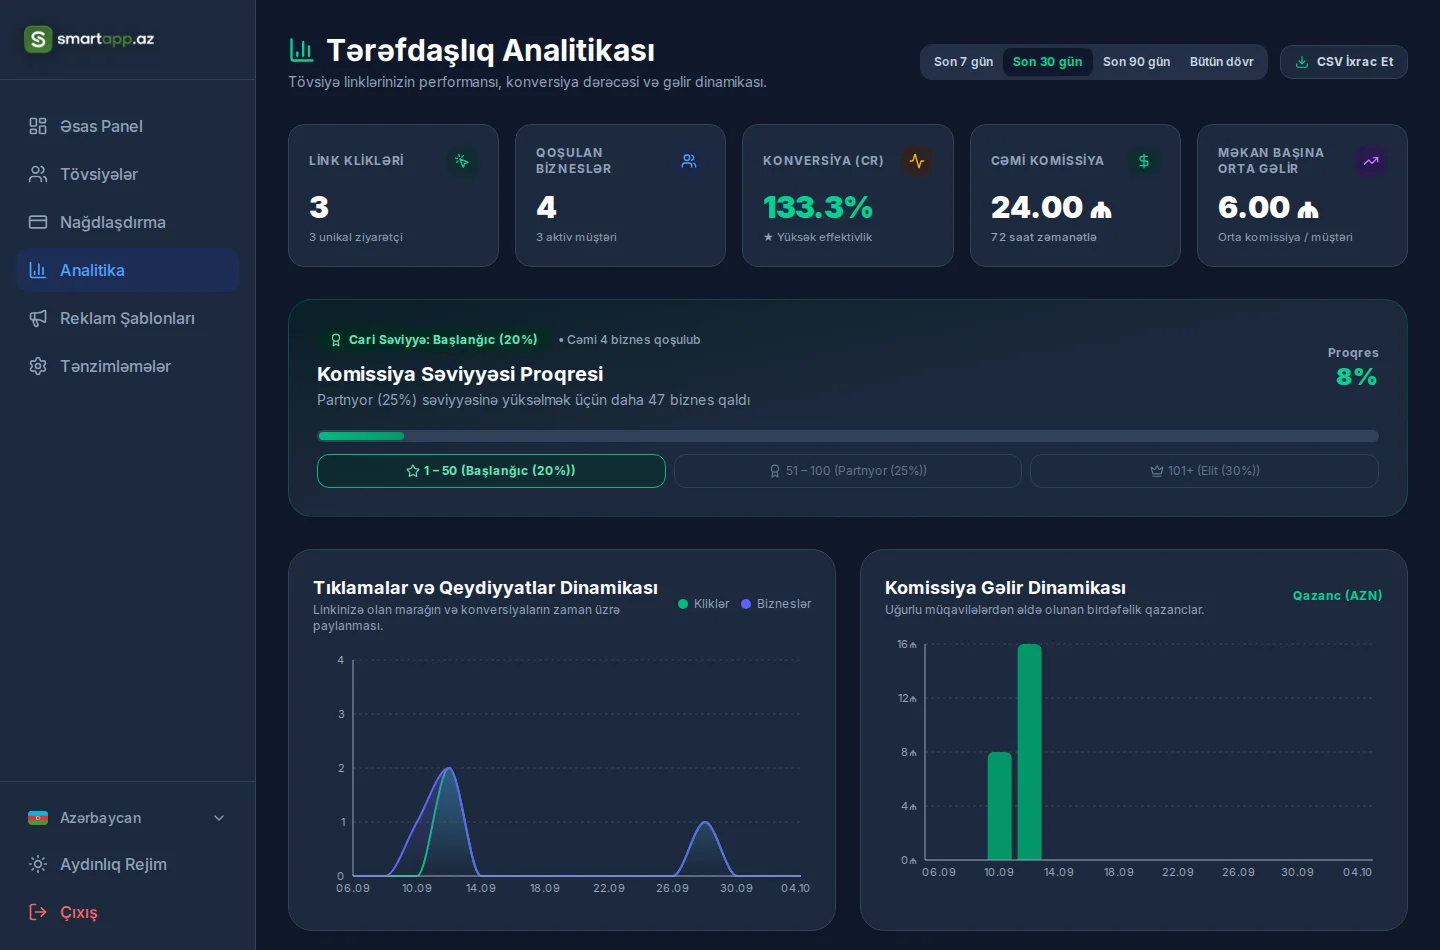The height and width of the screenshot is (950, 1440).
Task: Toggle Aydınlıq Rejim light mode
Action: point(127,864)
